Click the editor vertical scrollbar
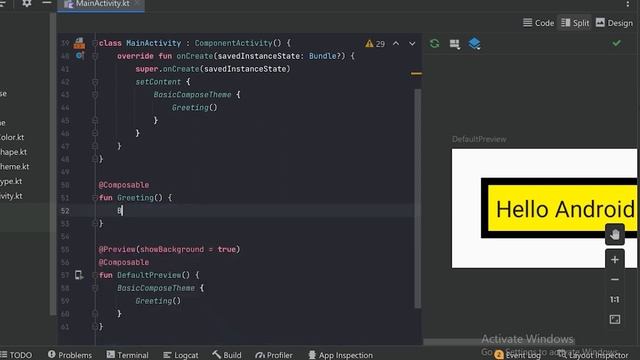The width and height of the screenshot is (640, 360). (x=418, y=198)
